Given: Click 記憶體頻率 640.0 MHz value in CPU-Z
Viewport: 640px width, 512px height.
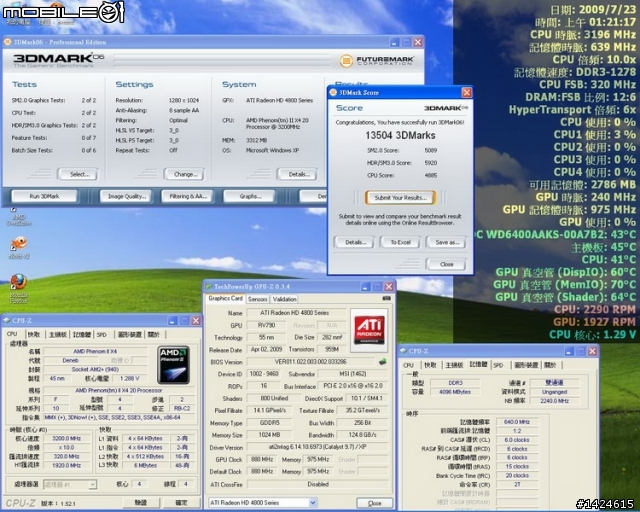Looking at the screenshot, I should click(516, 422).
